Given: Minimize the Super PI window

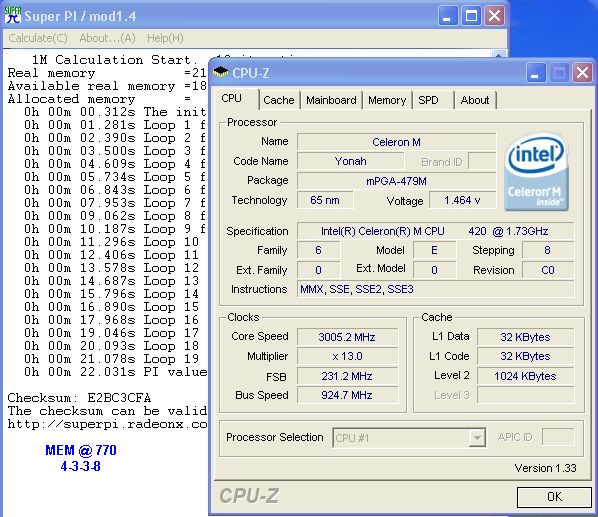Looking at the screenshot, I should [x=447, y=16].
